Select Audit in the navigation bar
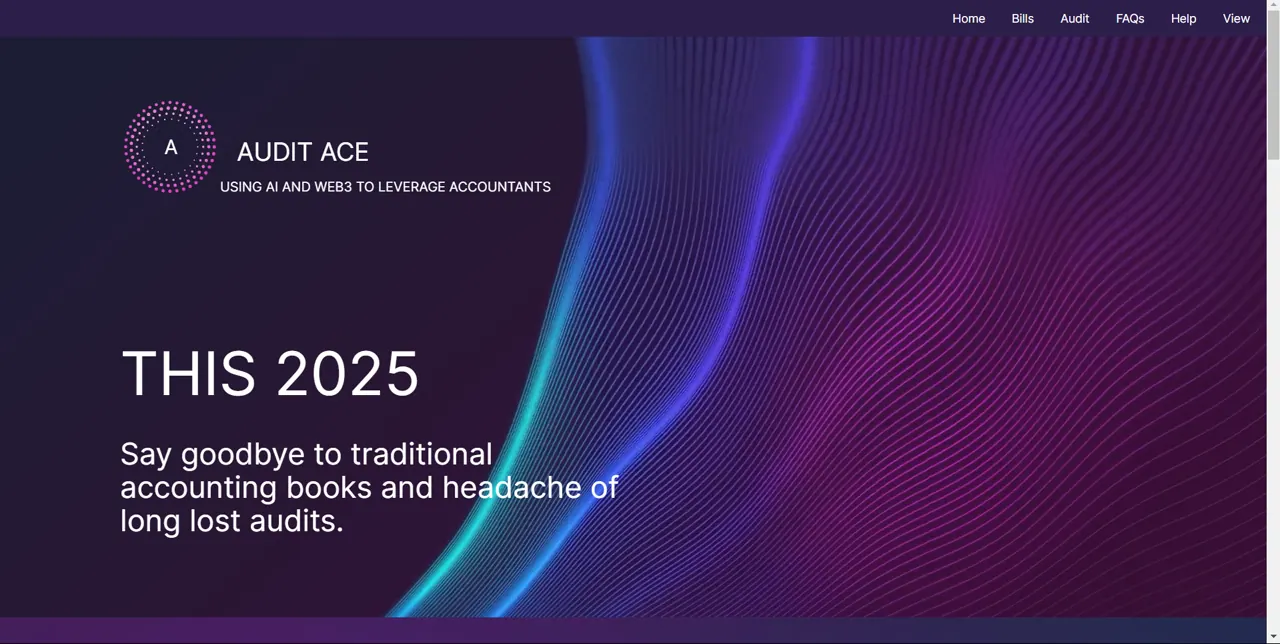 (x=1074, y=18)
